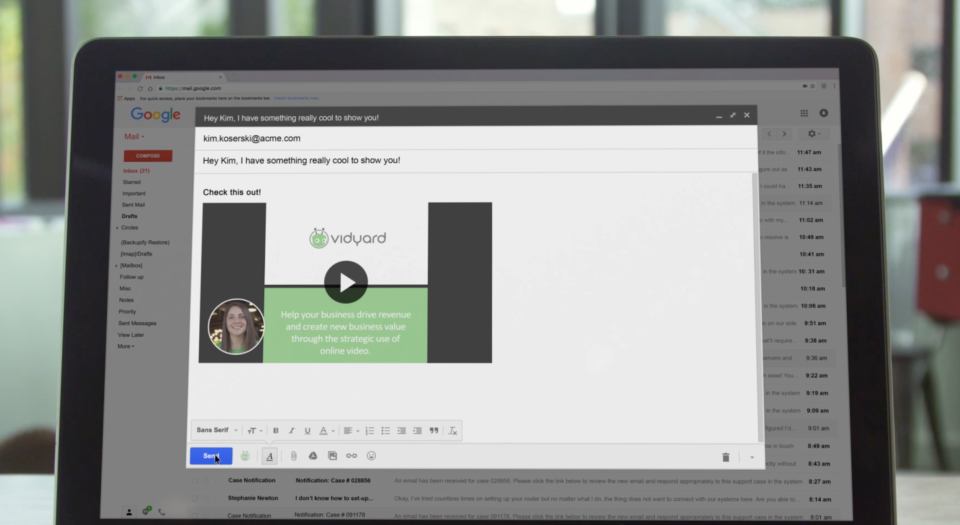
Task: Decrease the indent level
Action: pyautogui.click(x=402, y=431)
